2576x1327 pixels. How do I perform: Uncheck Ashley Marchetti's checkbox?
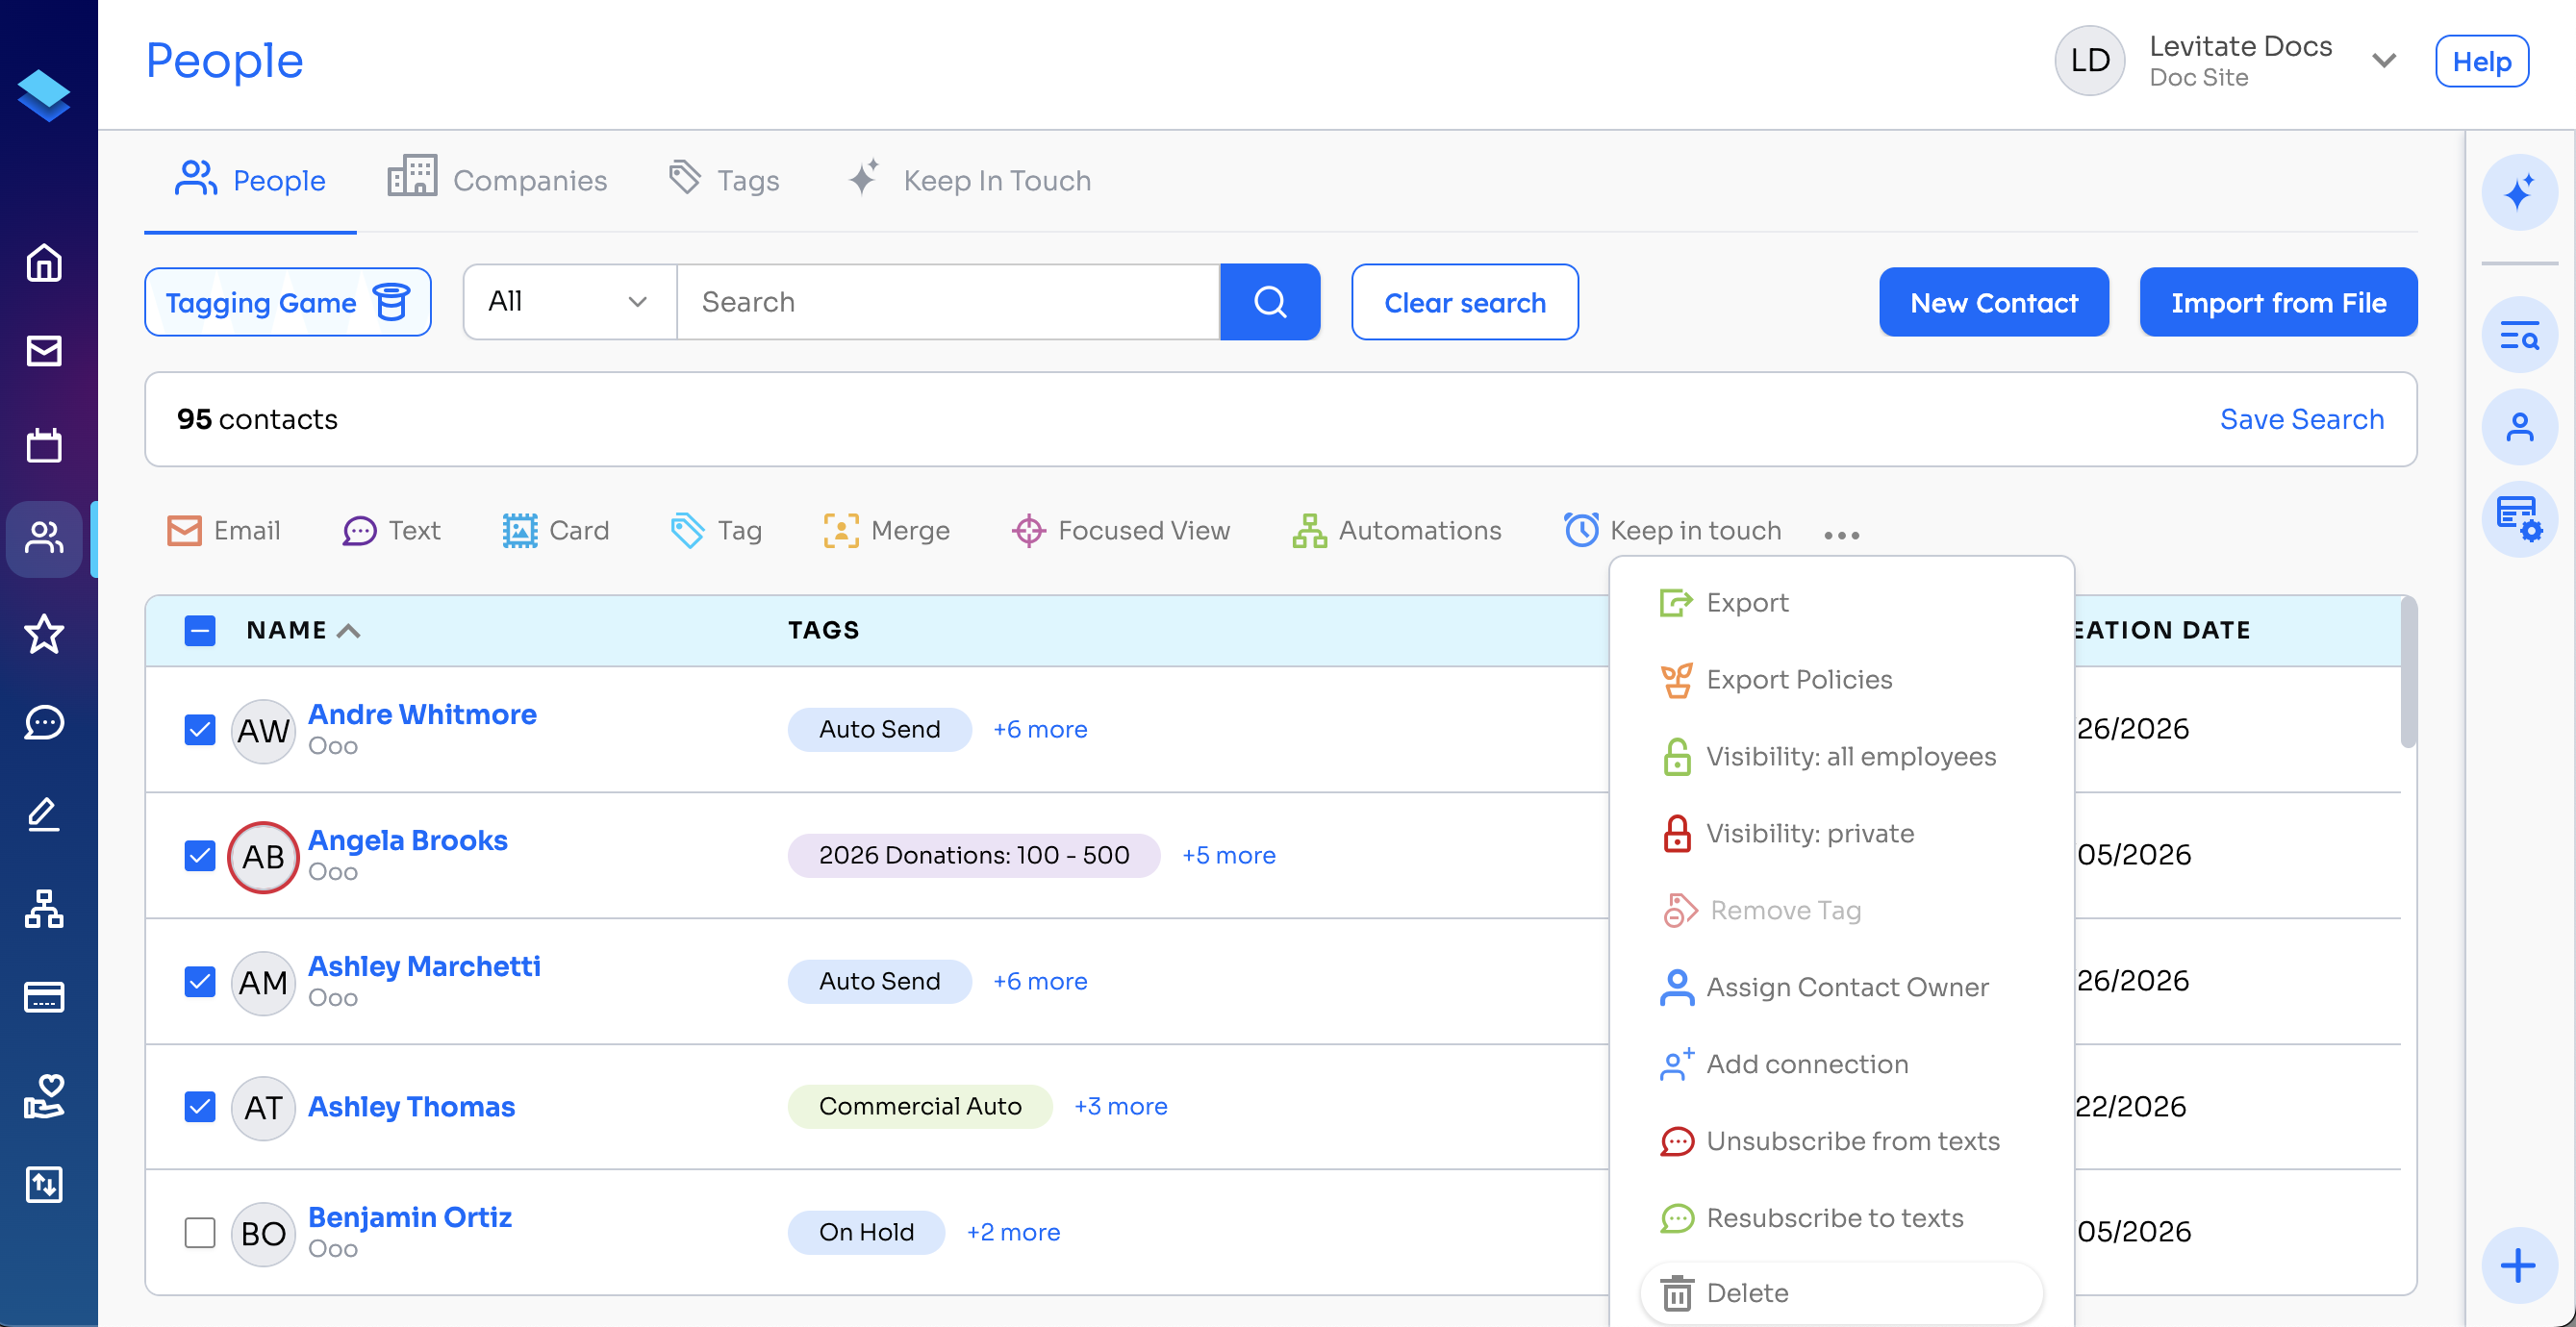tap(200, 982)
